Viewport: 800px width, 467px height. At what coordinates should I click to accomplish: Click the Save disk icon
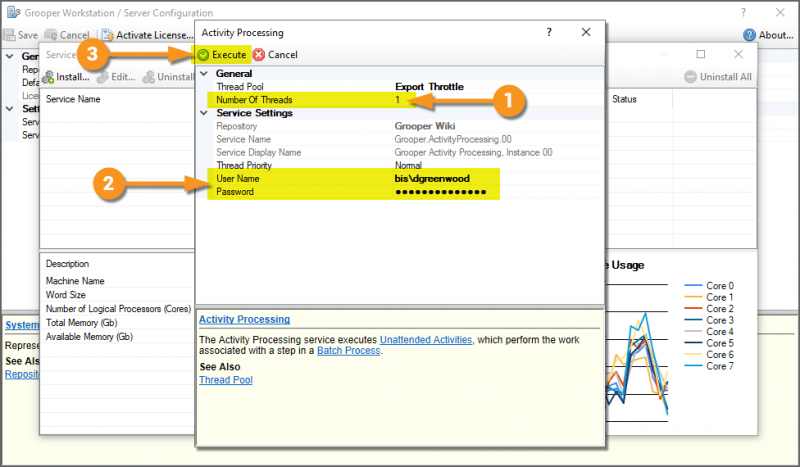(9, 35)
